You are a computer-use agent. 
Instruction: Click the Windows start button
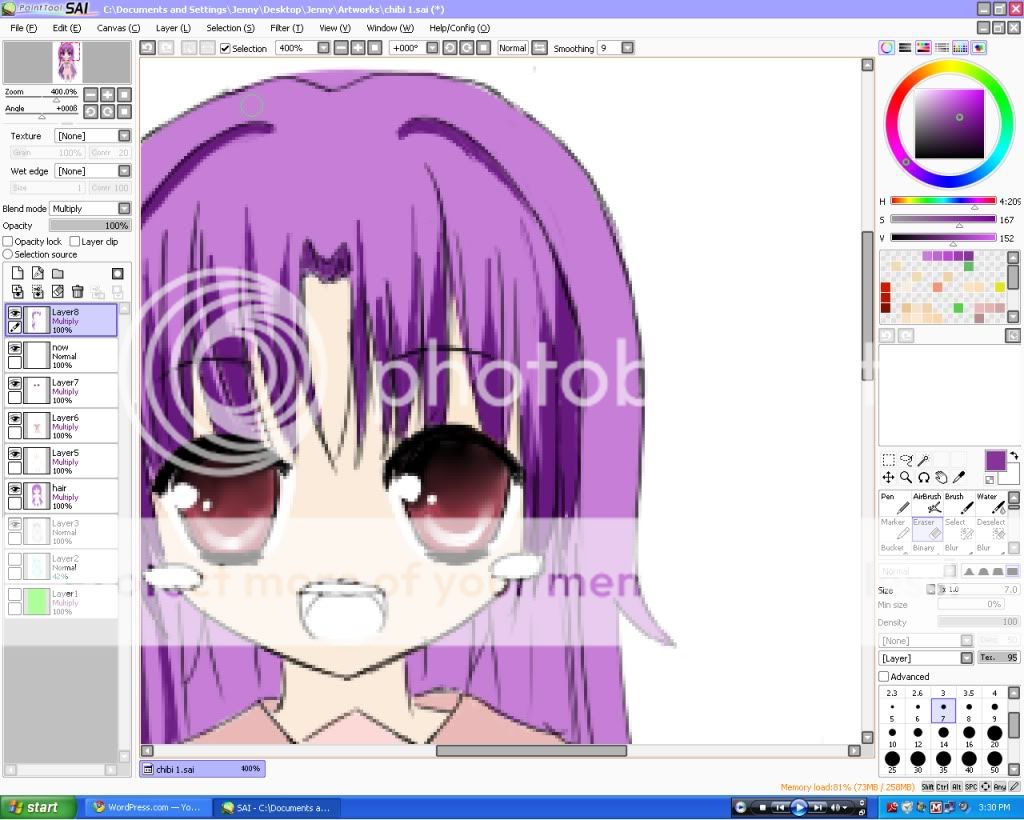click(x=32, y=807)
